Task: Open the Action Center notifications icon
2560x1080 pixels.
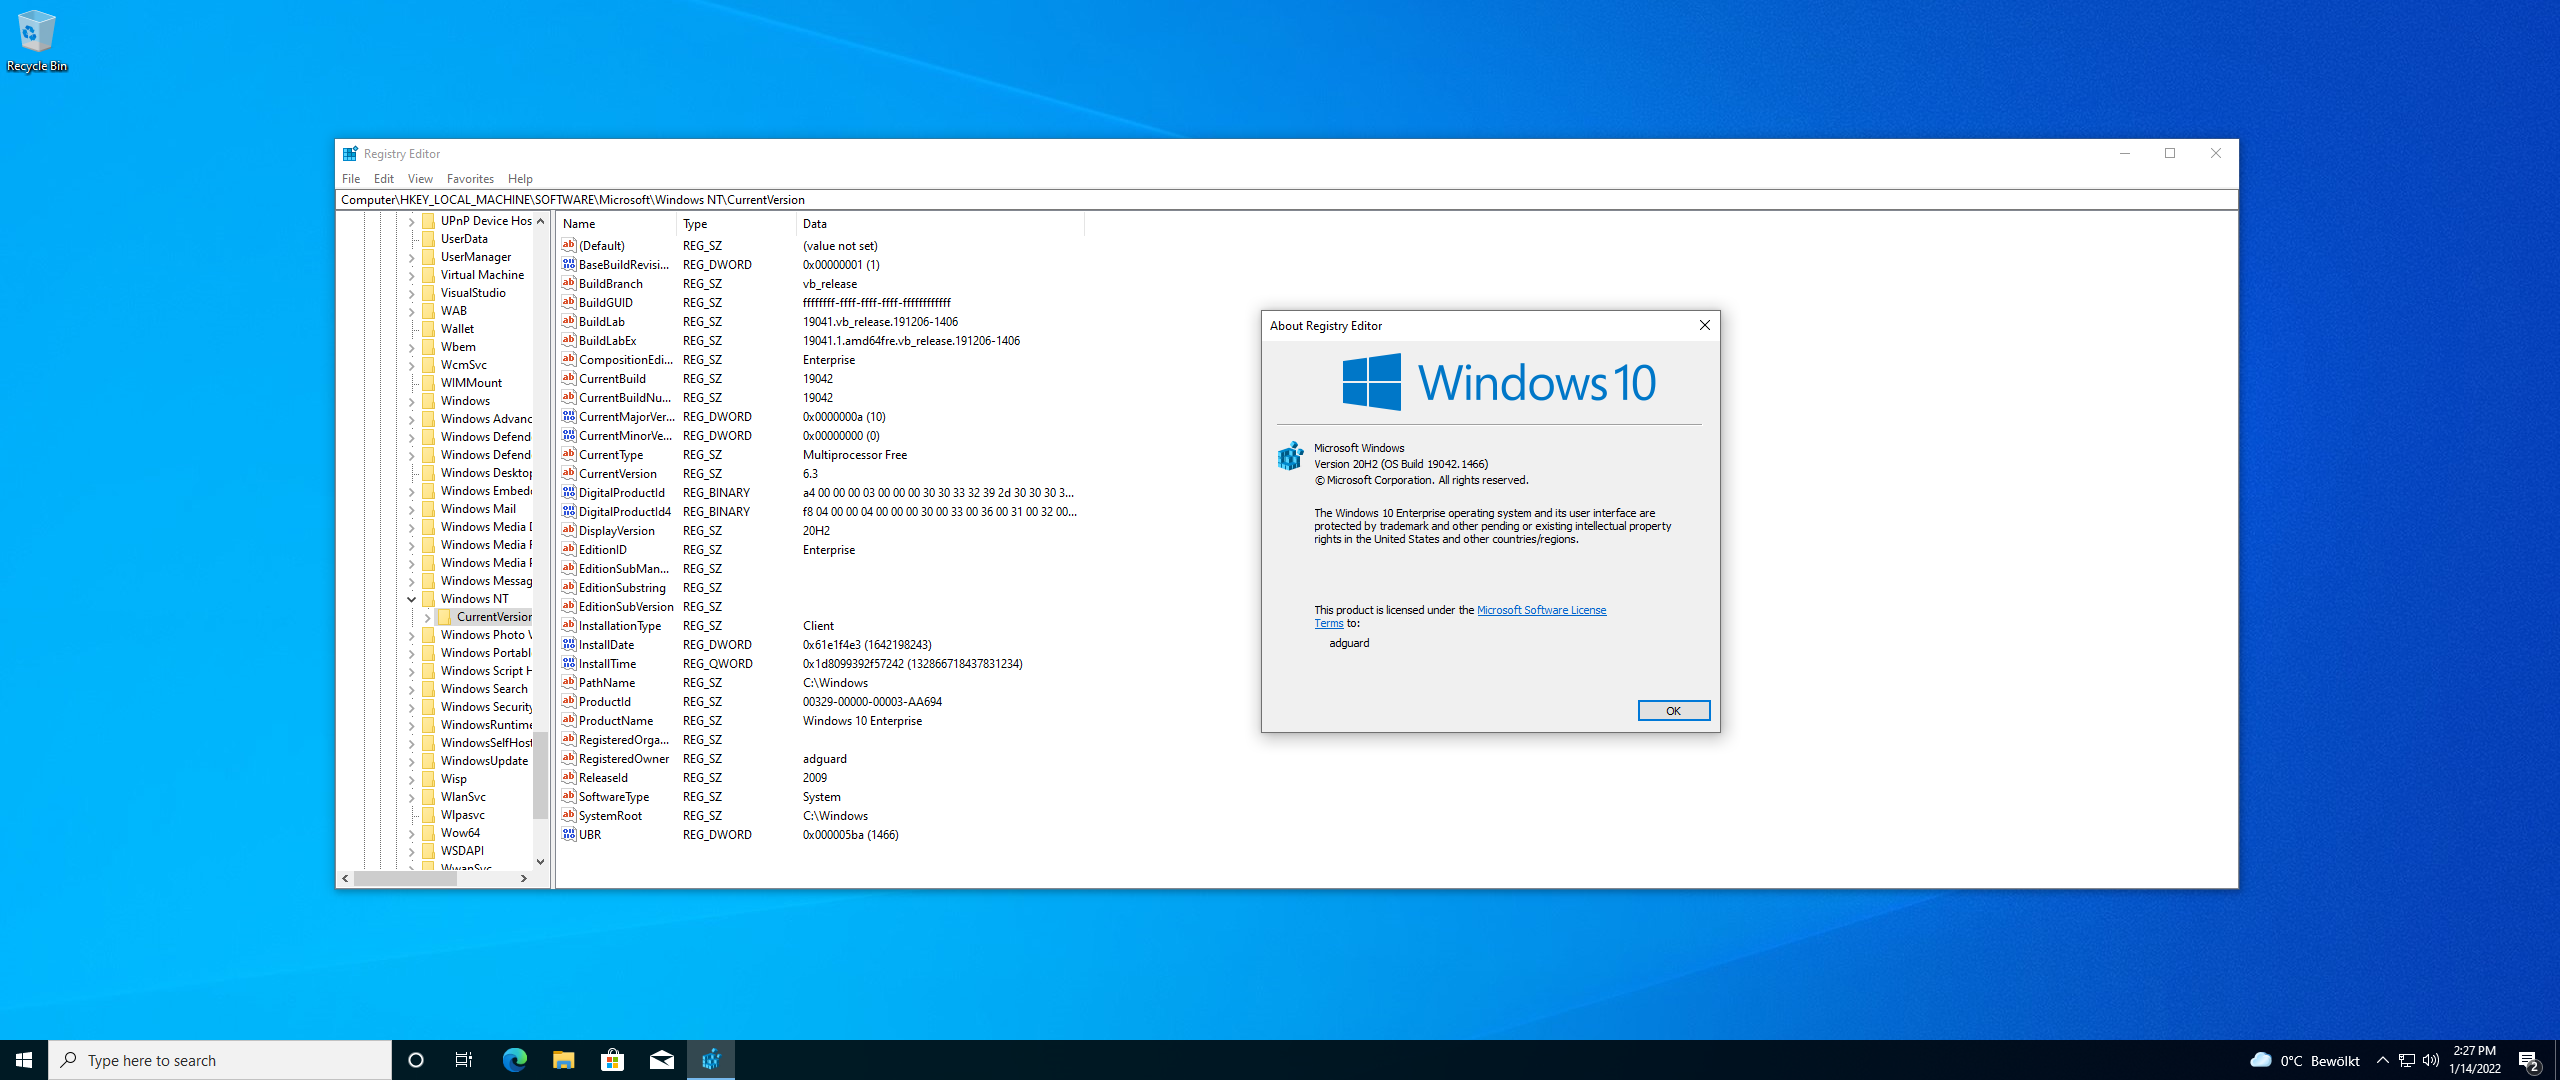Action: coord(2529,1061)
